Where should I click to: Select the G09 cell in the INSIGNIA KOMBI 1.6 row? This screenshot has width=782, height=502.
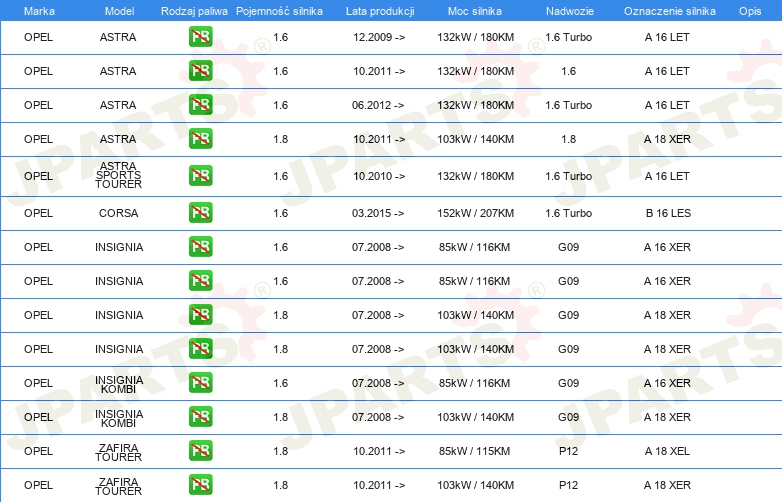(x=569, y=383)
